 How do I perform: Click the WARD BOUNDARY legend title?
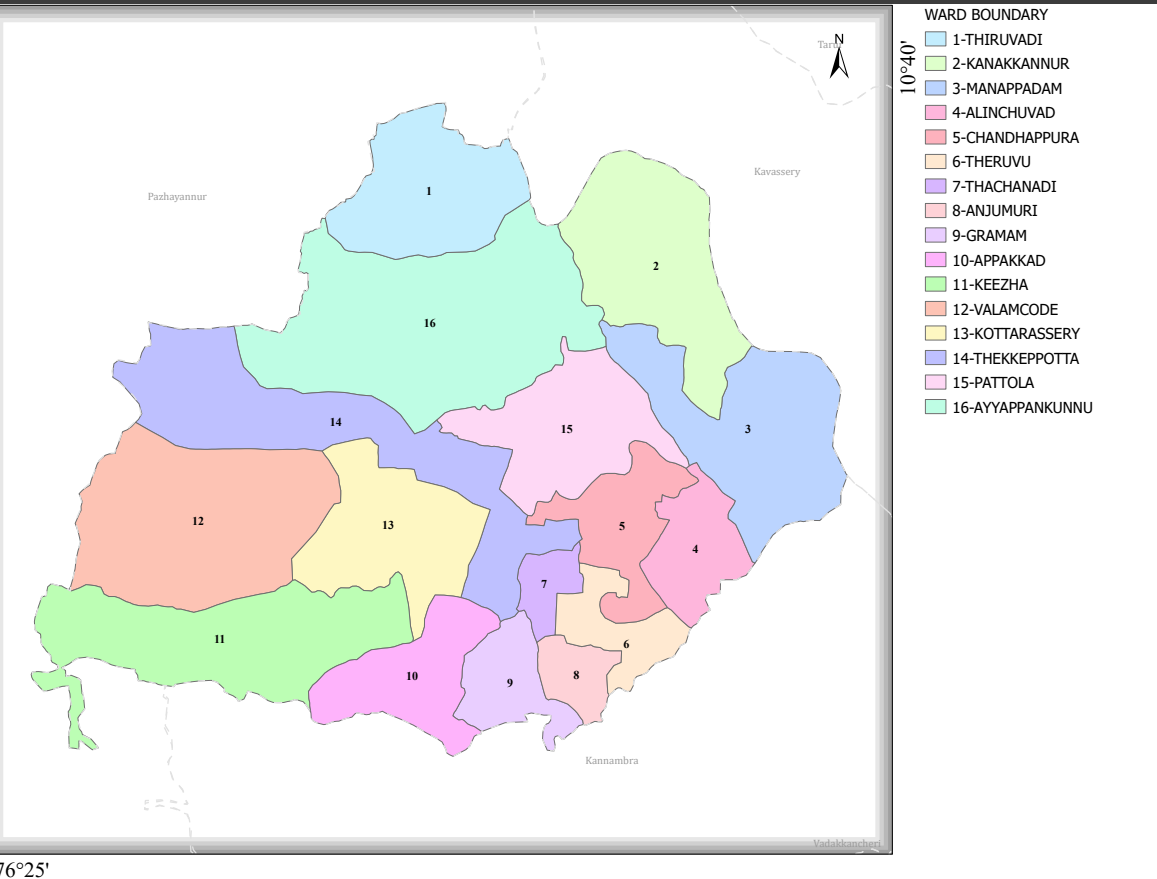tap(986, 15)
